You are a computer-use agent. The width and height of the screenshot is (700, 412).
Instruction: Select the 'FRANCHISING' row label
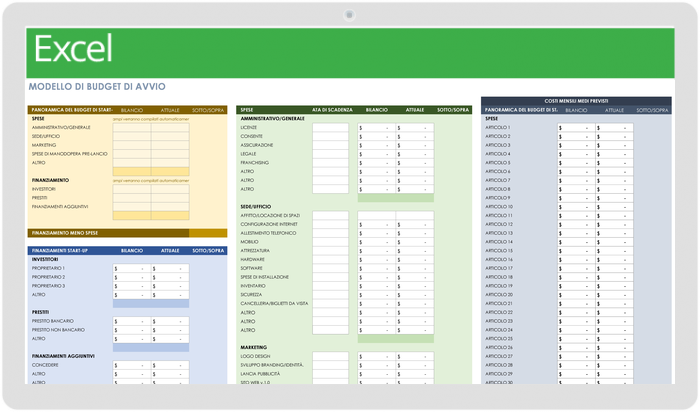click(254, 163)
